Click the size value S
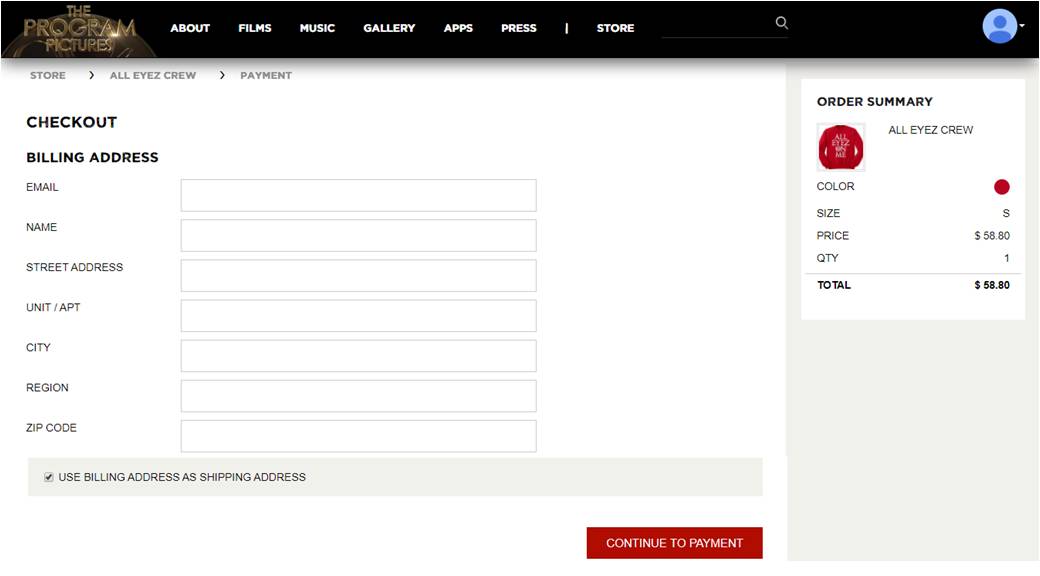The width and height of the screenshot is (1040, 576). 1006,213
